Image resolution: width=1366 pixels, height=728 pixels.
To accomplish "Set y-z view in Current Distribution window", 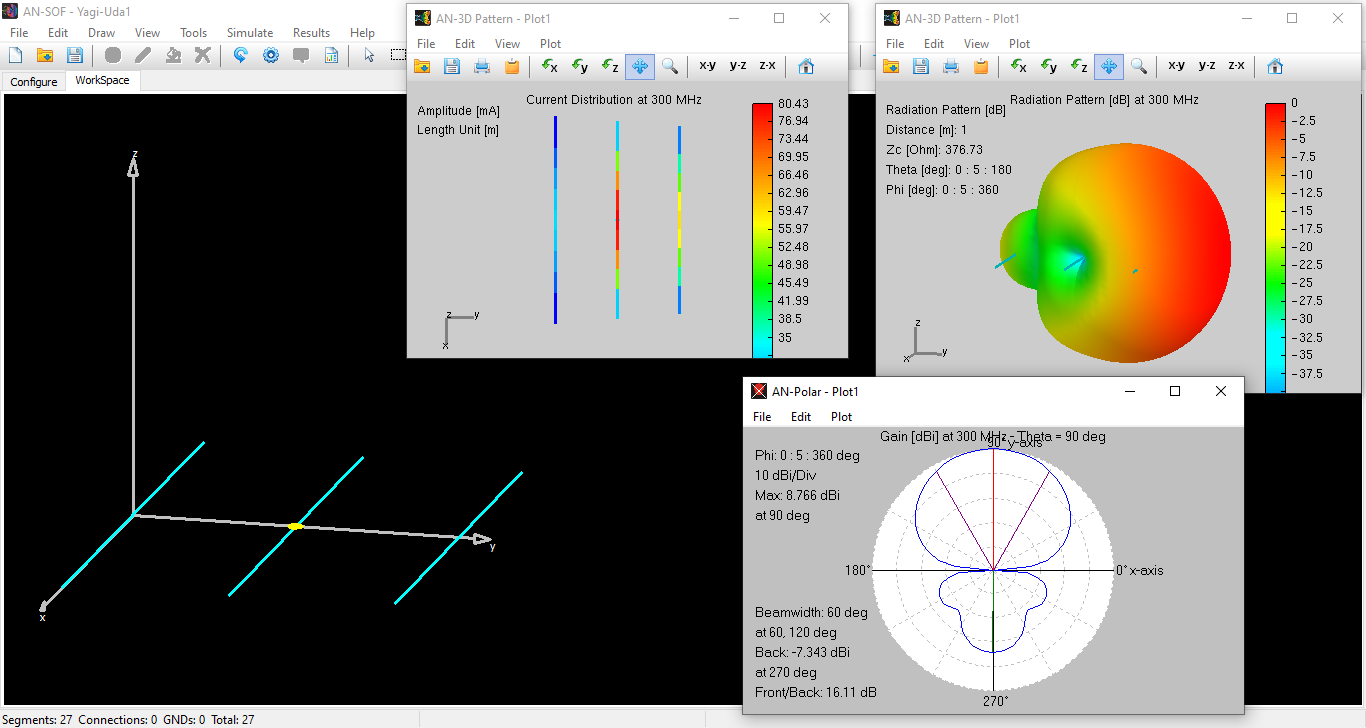I will pyautogui.click(x=738, y=66).
